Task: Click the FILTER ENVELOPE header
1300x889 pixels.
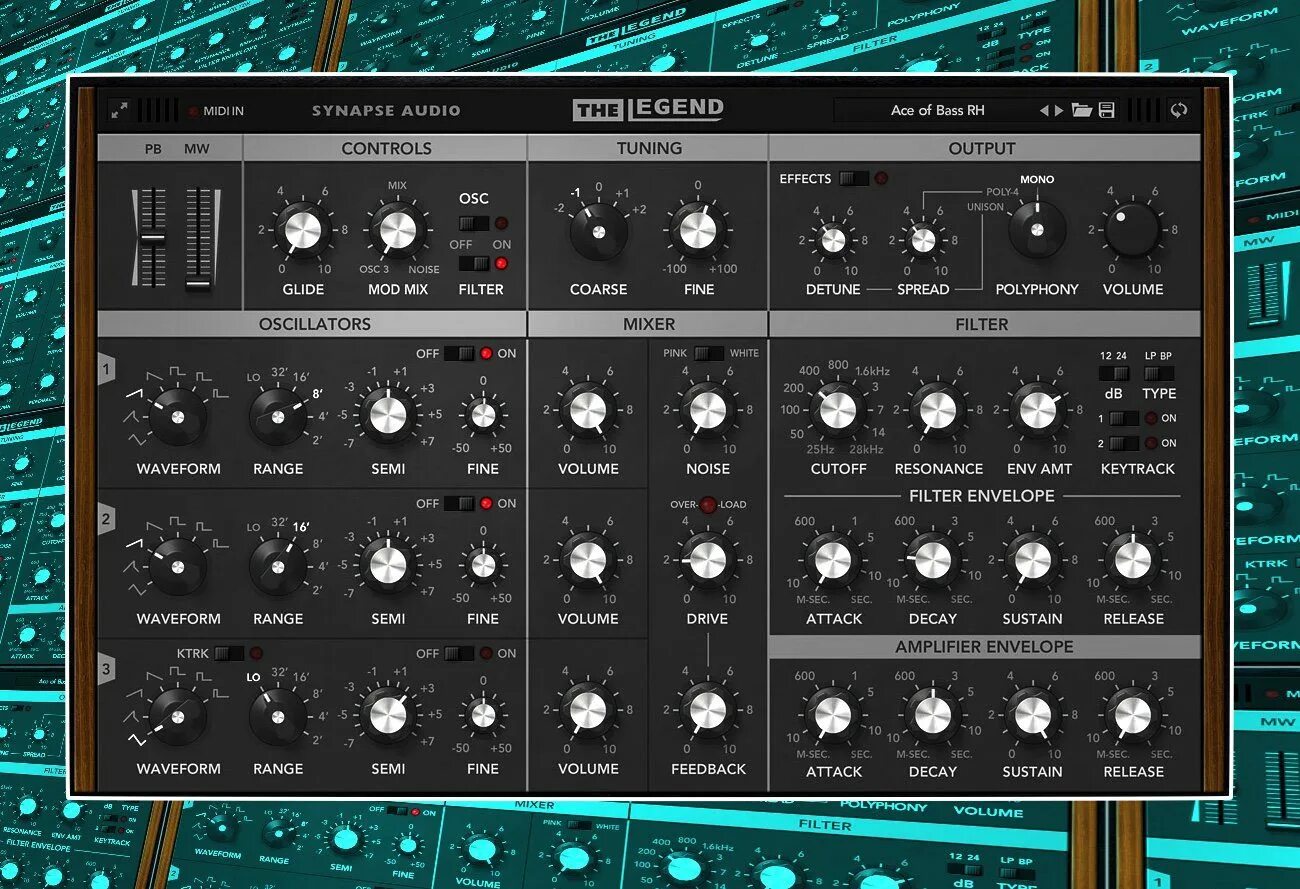Action: tap(983, 495)
